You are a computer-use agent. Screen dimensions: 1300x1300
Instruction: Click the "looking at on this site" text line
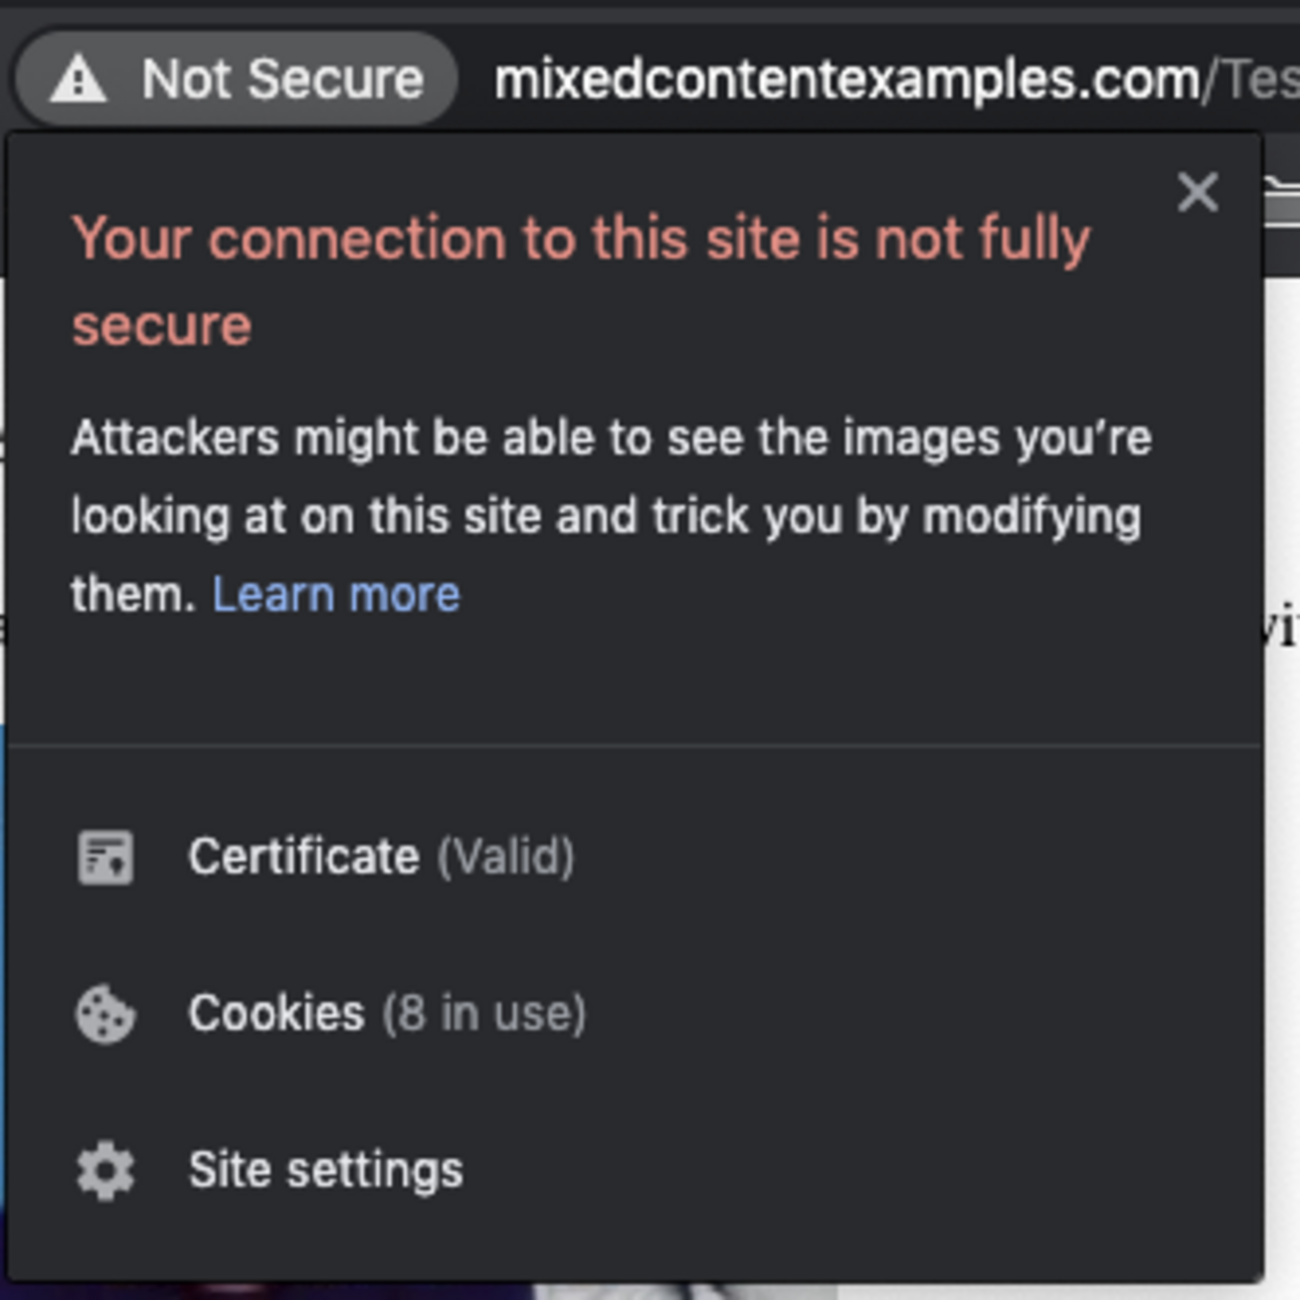click(605, 517)
